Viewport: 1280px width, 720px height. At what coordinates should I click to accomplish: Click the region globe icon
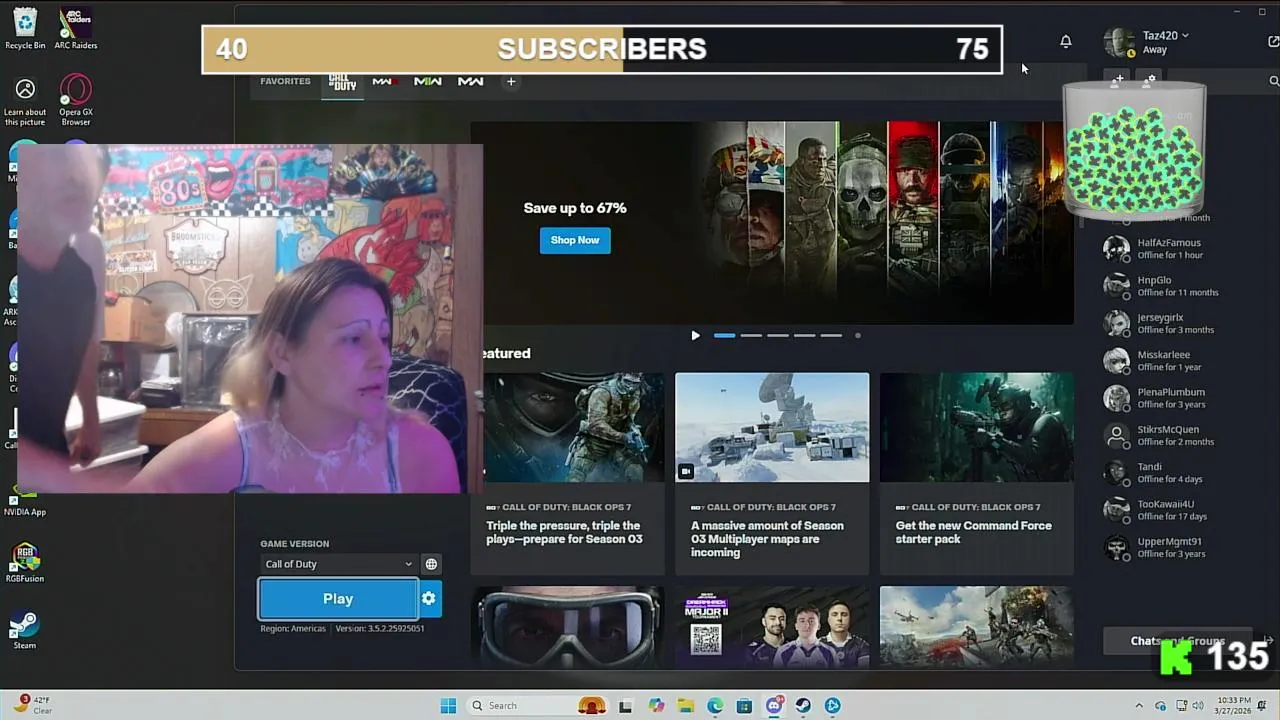[x=431, y=564]
